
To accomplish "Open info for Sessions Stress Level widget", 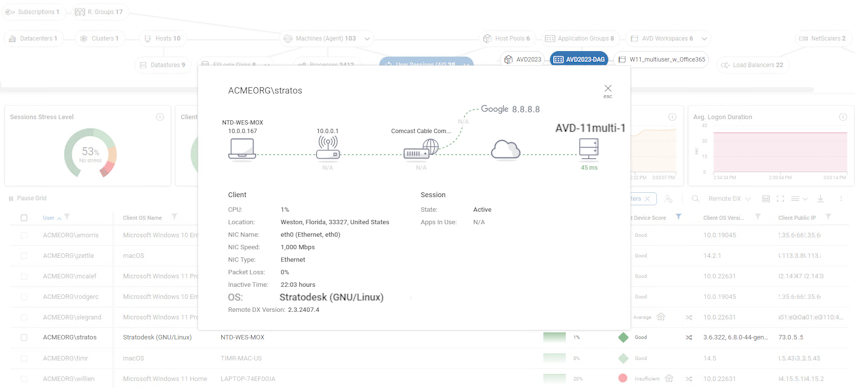I will point(160,117).
